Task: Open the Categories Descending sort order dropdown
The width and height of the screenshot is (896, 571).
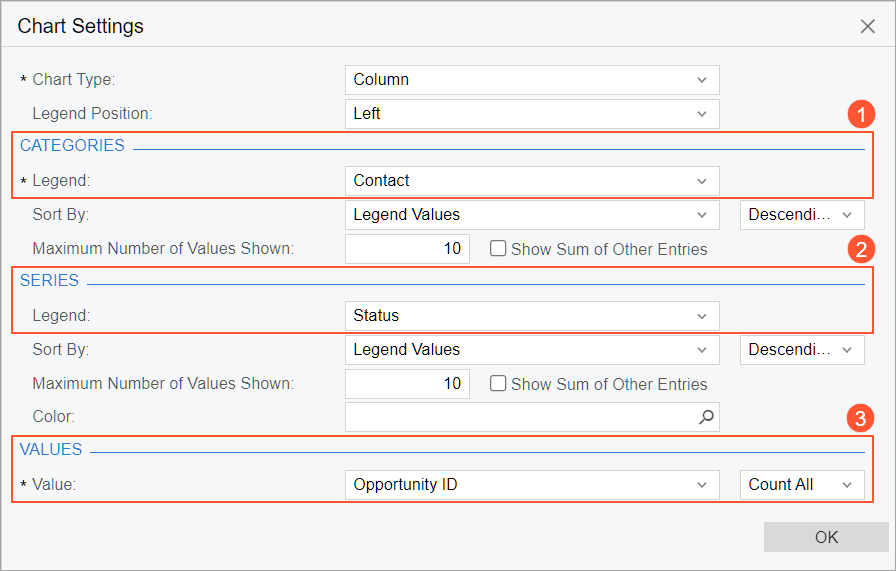Action: pos(802,214)
